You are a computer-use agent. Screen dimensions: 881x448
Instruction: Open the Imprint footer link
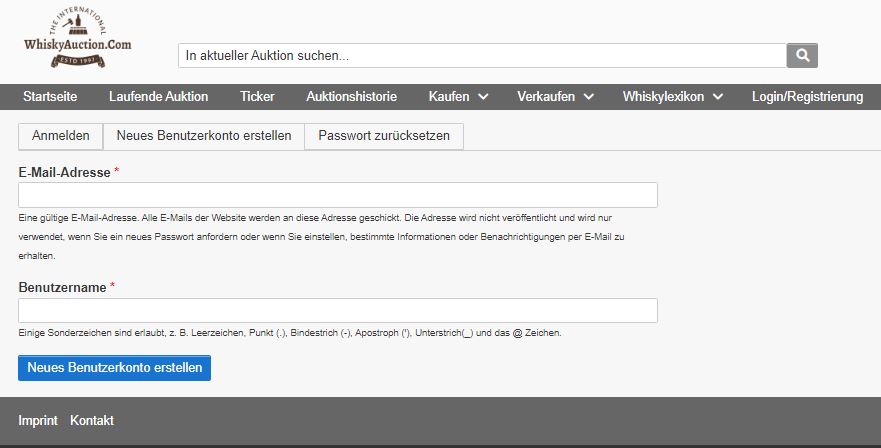pyautogui.click(x=38, y=421)
